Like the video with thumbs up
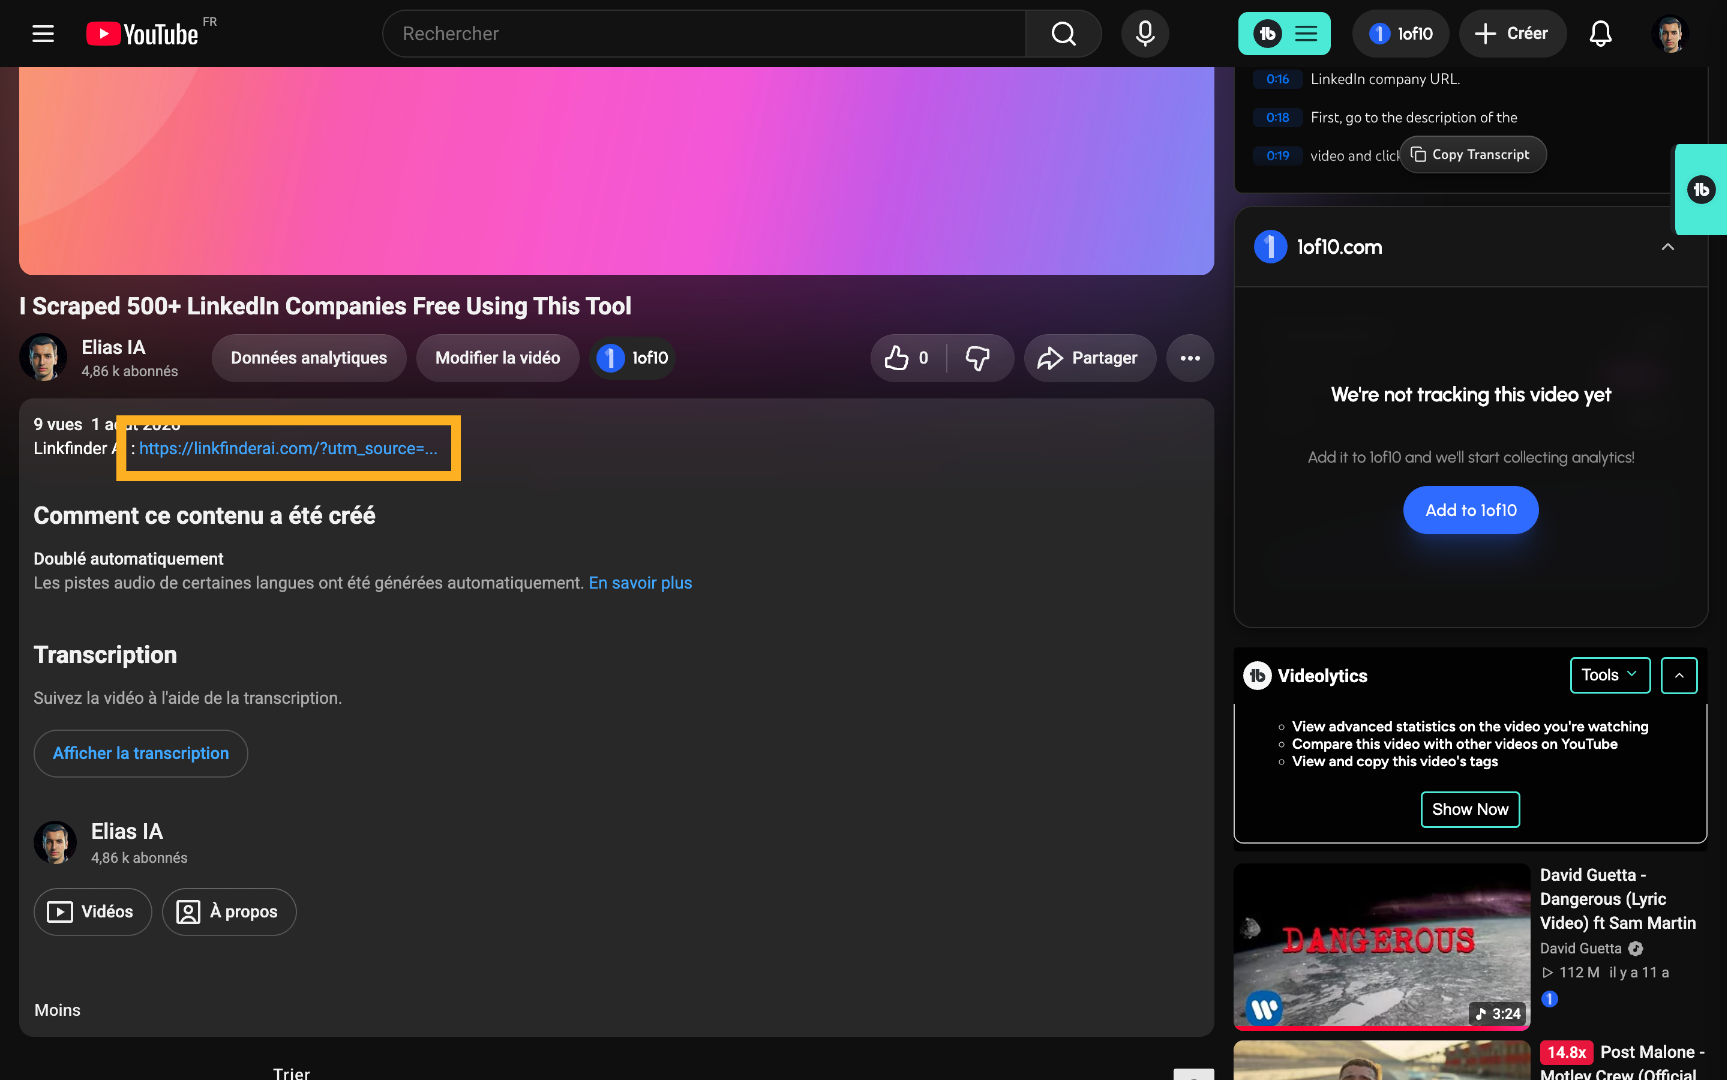 pyautogui.click(x=908, y=358)
